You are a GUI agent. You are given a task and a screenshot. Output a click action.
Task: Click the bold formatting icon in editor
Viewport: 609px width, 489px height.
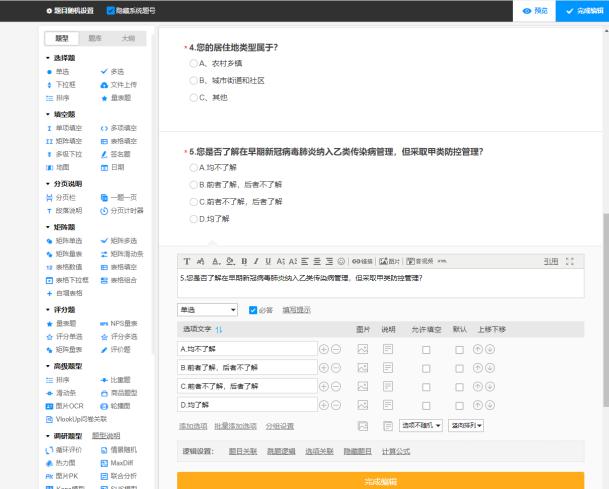point(243,261)
